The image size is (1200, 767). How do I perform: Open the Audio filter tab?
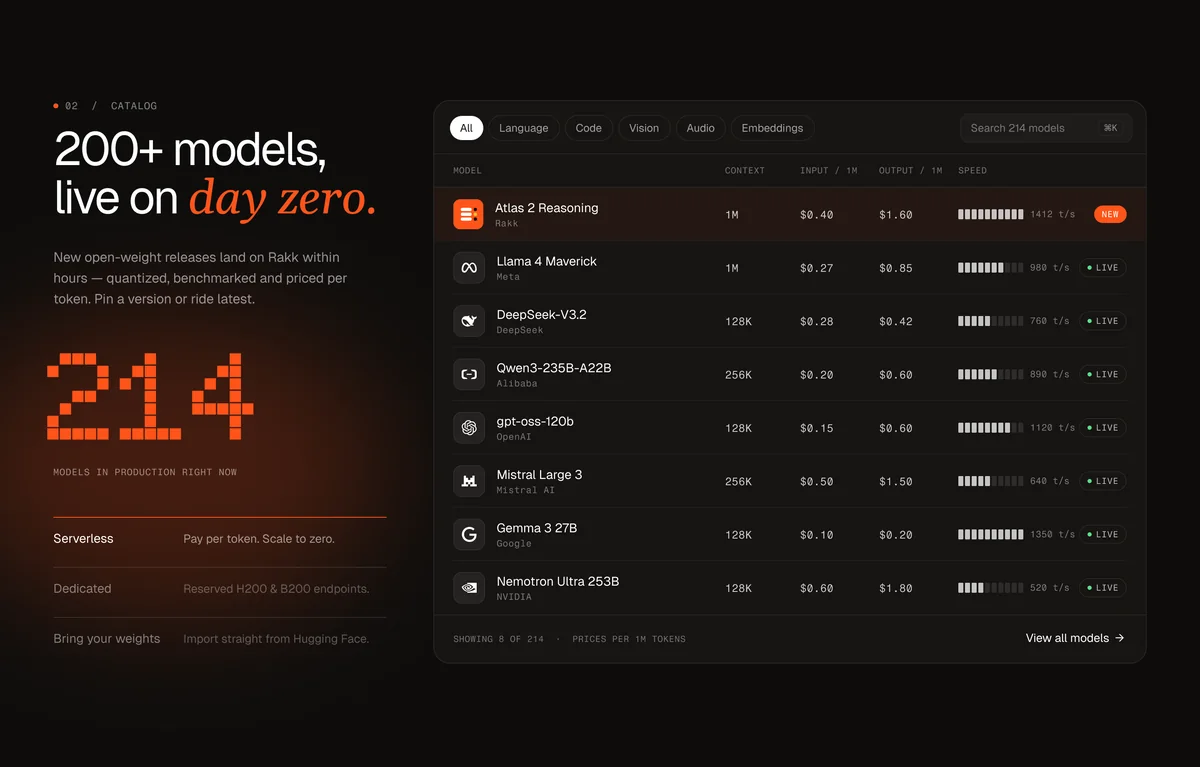pos(701,128)
